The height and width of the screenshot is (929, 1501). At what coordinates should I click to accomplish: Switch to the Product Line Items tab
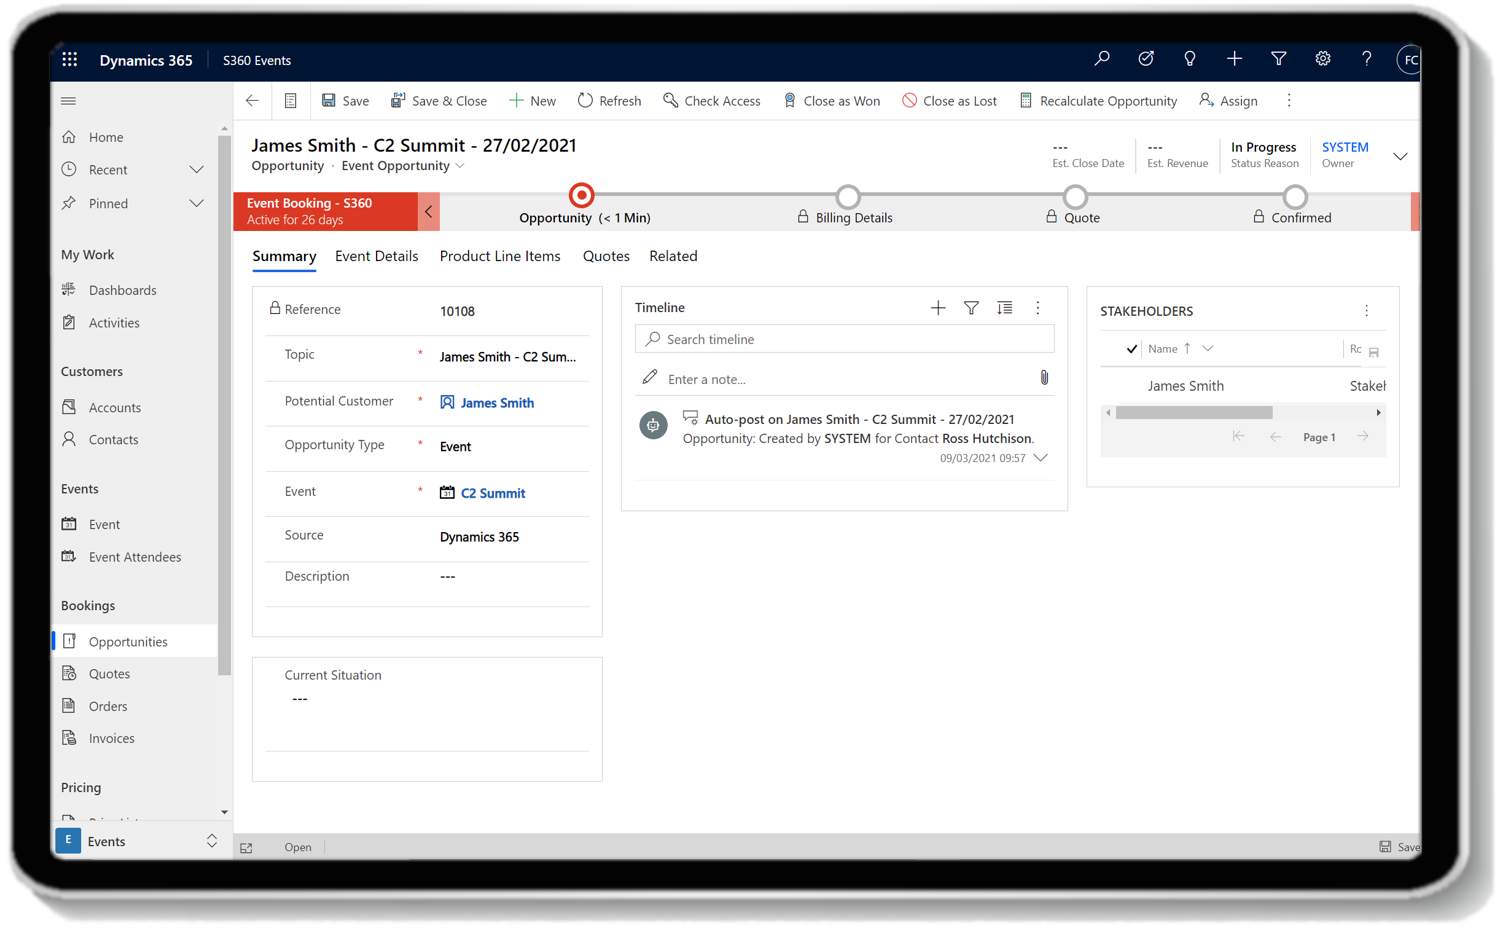tap(500, 256)
